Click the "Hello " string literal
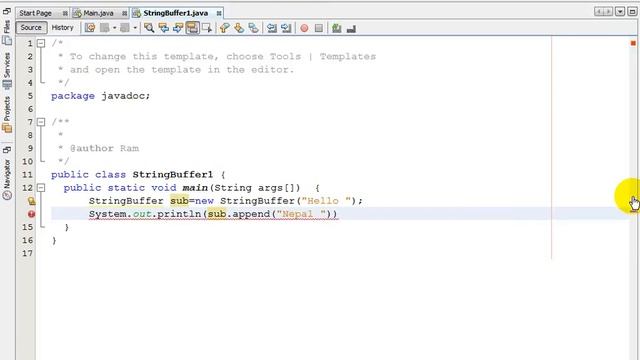640x360 pixels. pyautogui.click(x=326, y=201)
